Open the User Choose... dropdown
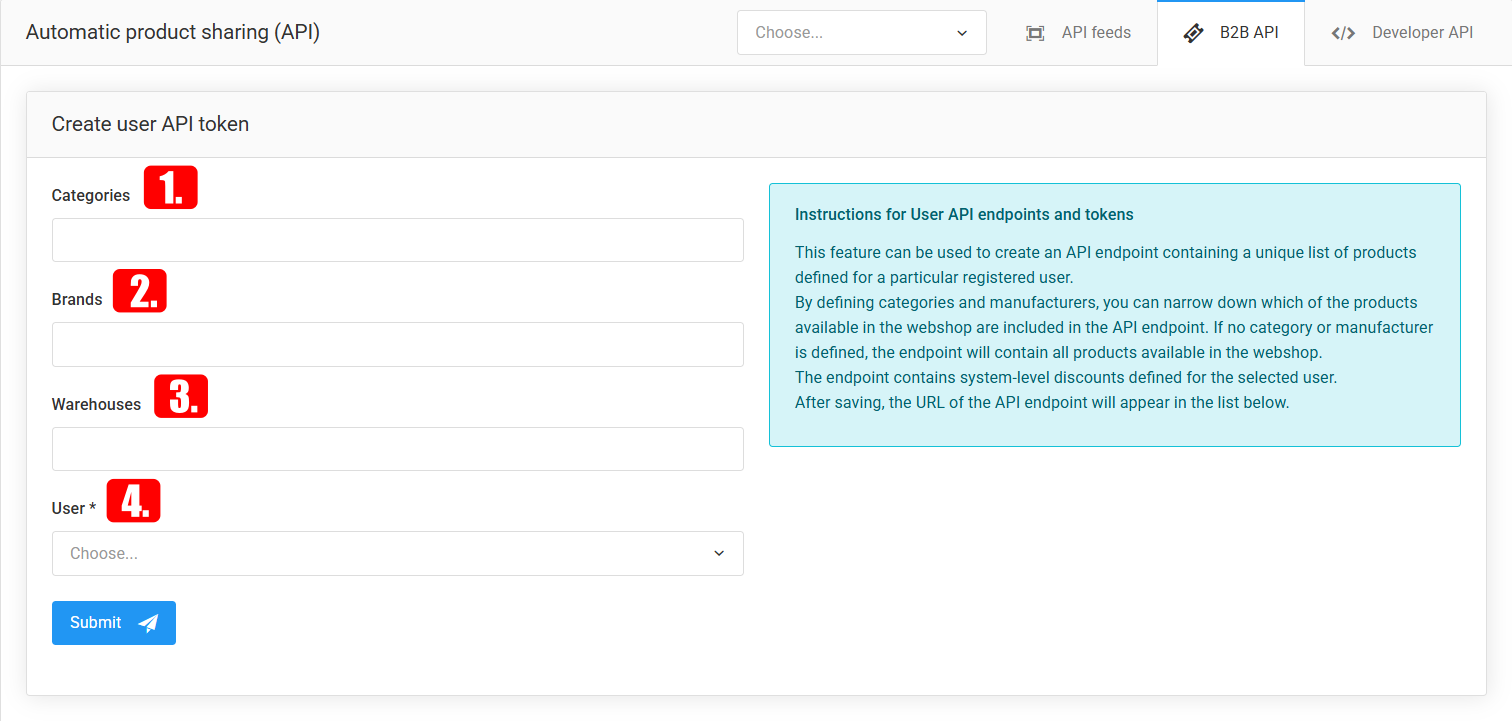This screenshot has width=1512, height=721. [398, 553]
